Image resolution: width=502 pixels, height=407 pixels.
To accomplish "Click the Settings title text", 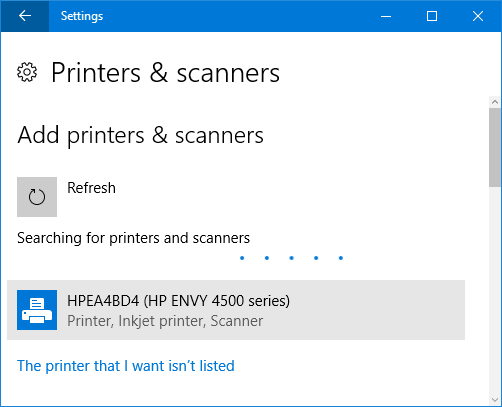I will pyautogui.click(x=82, y=16).
